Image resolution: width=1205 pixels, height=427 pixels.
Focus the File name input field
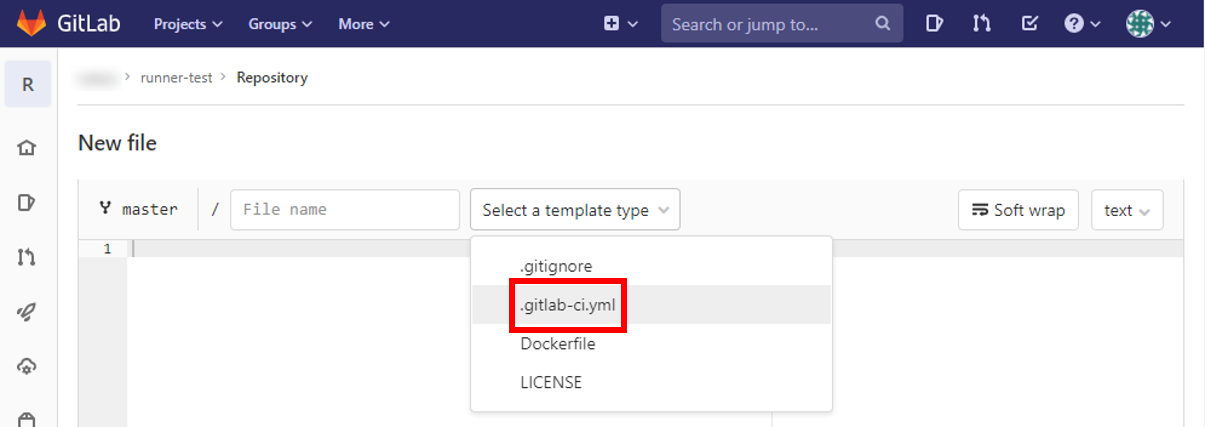(x=345, y=210)
